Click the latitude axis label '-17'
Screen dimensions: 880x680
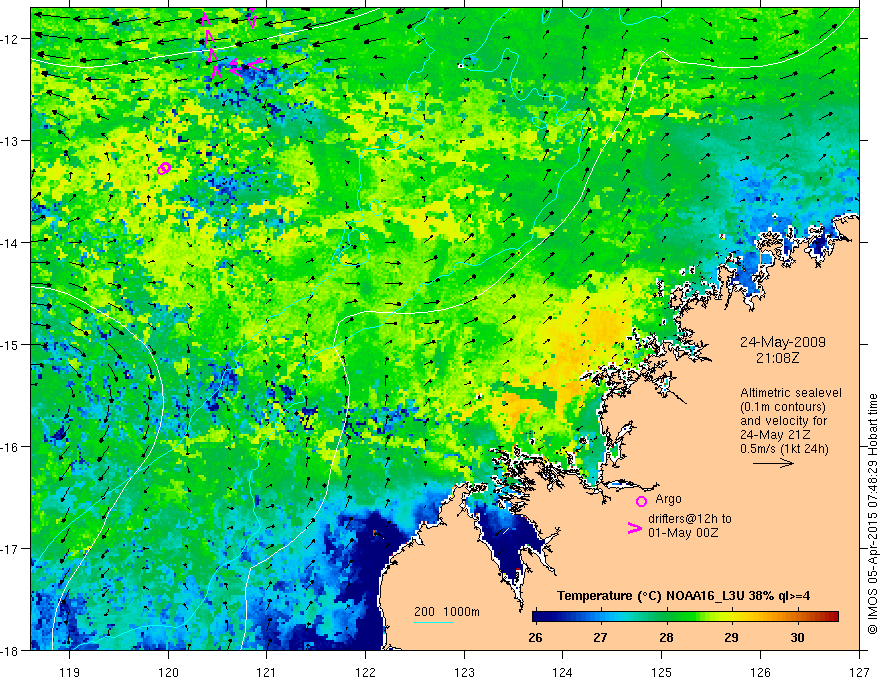click(11, 549)
